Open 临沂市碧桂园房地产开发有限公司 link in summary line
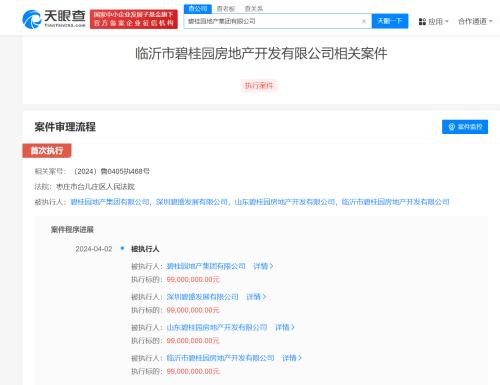Screen dimensions: 500x385 point(395,202)
